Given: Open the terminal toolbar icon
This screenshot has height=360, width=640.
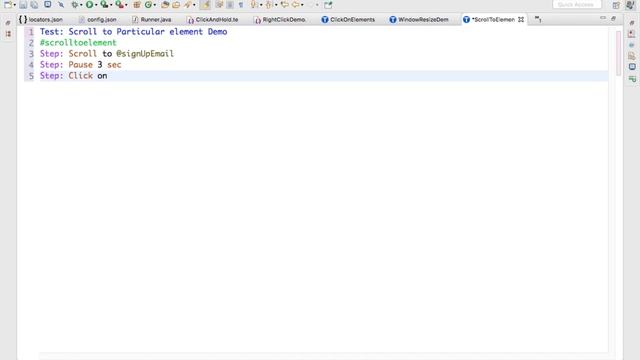Looking at the screenshot, I should [x=48, y=4].
